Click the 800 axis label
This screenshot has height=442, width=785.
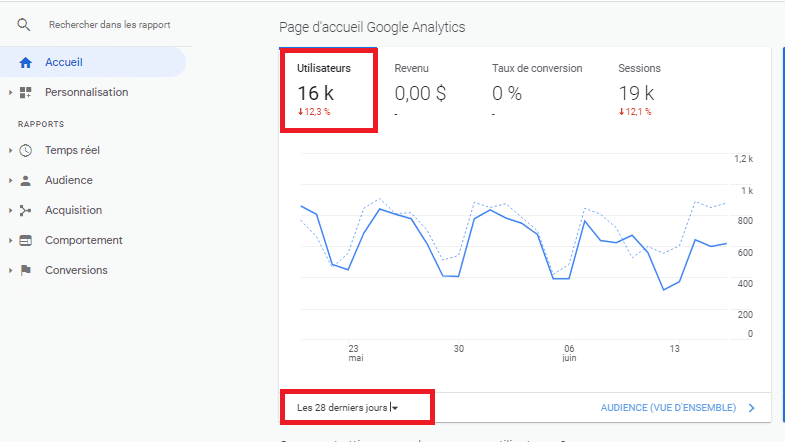[745, 221]
